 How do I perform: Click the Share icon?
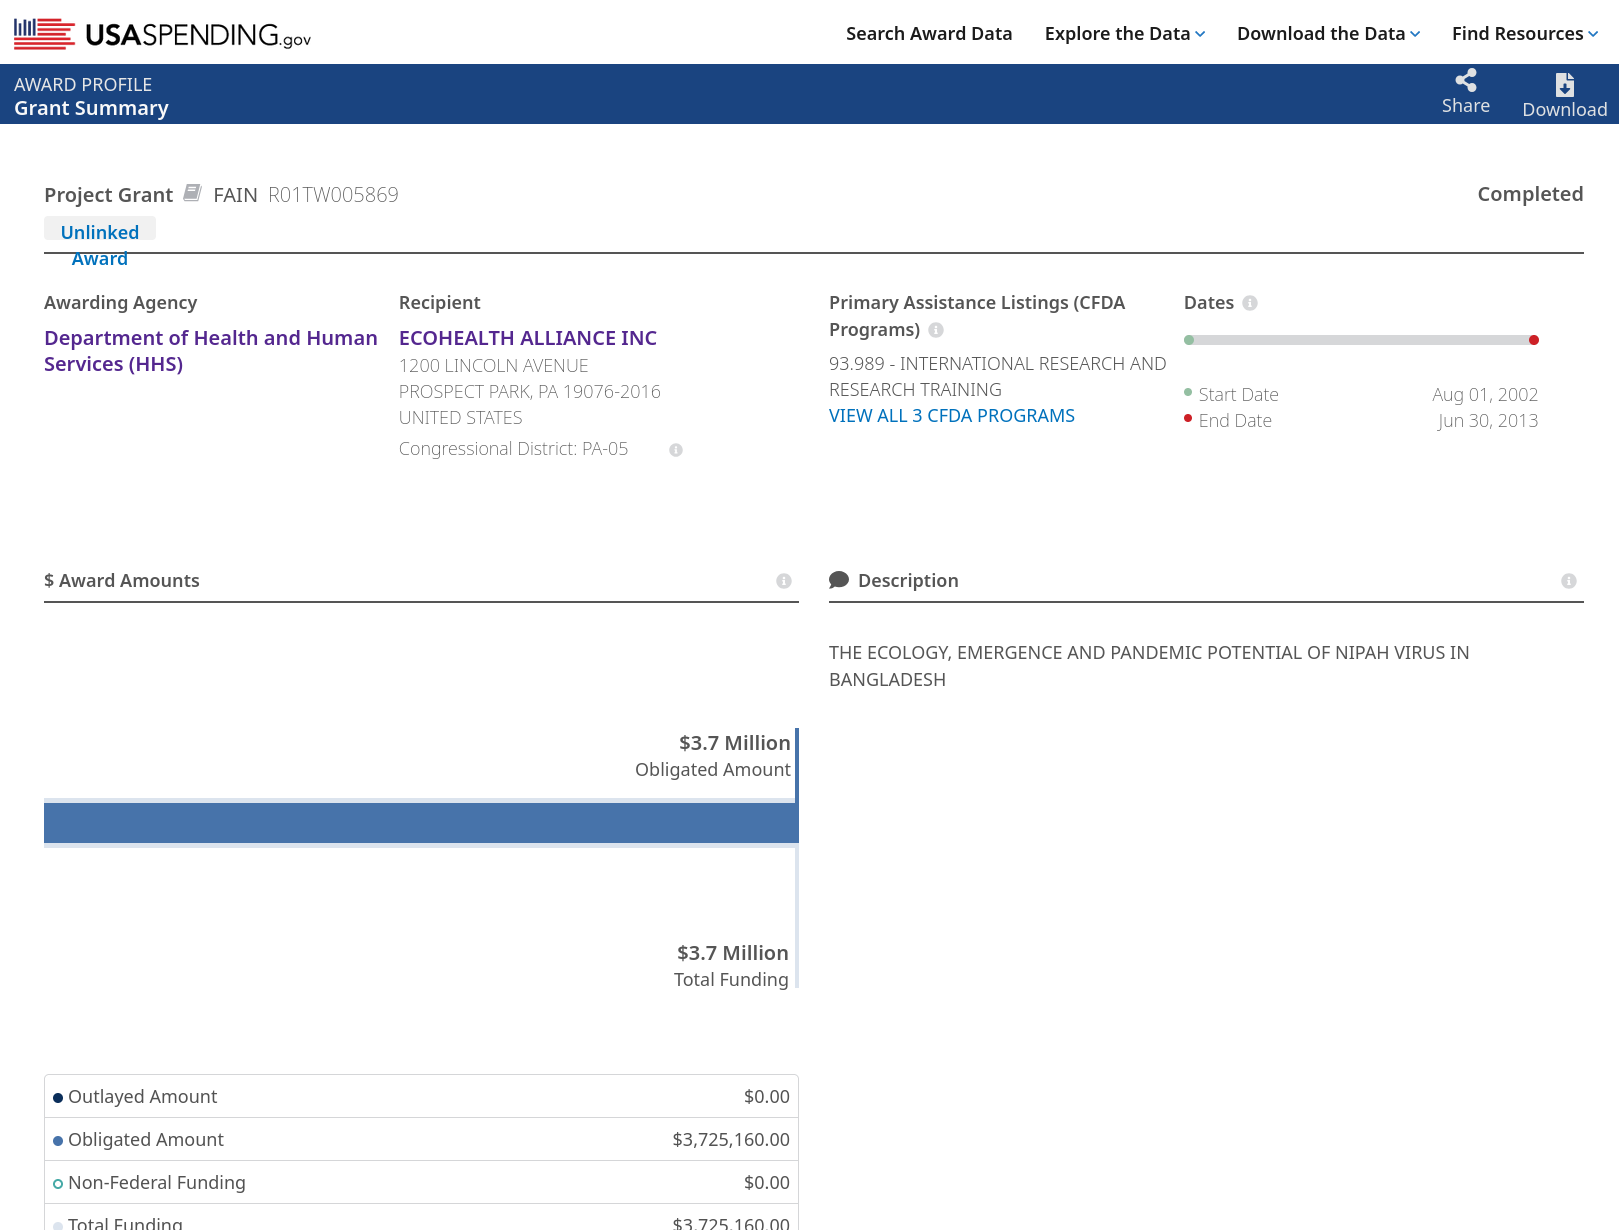click(1466, 80)
